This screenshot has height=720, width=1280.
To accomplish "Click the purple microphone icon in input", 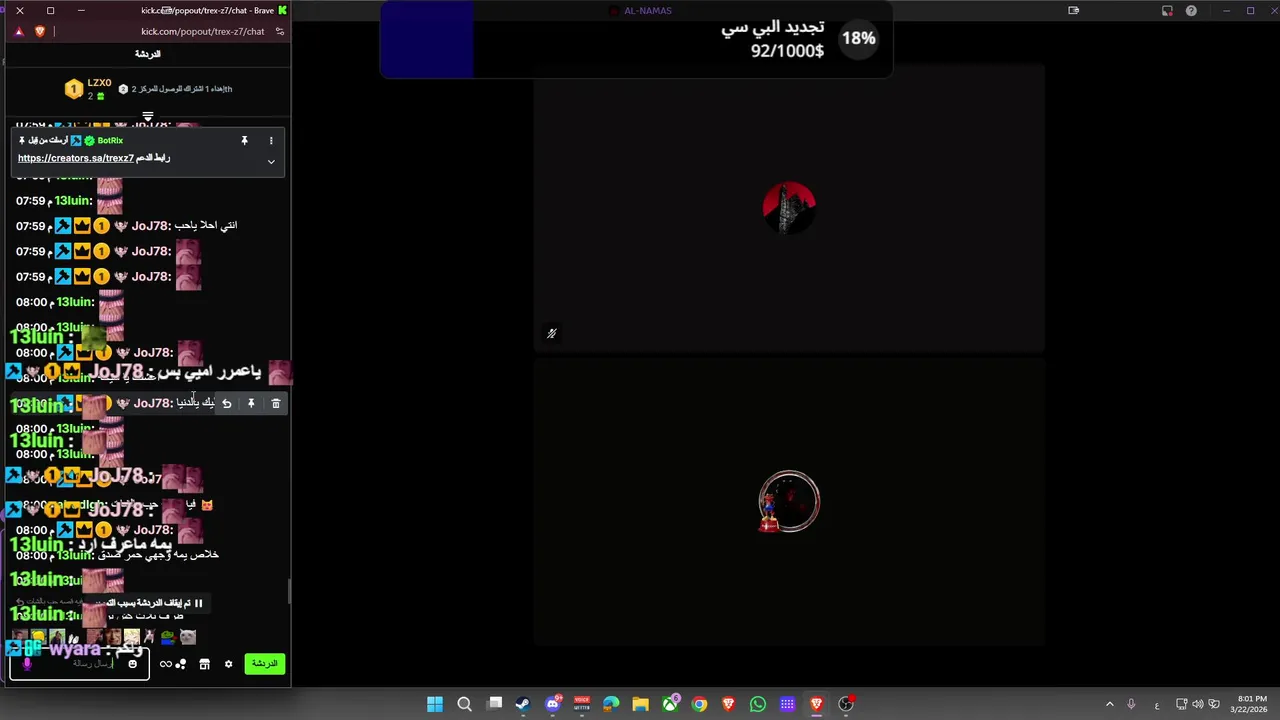I will pyautogui.click(x=27, y=664).
